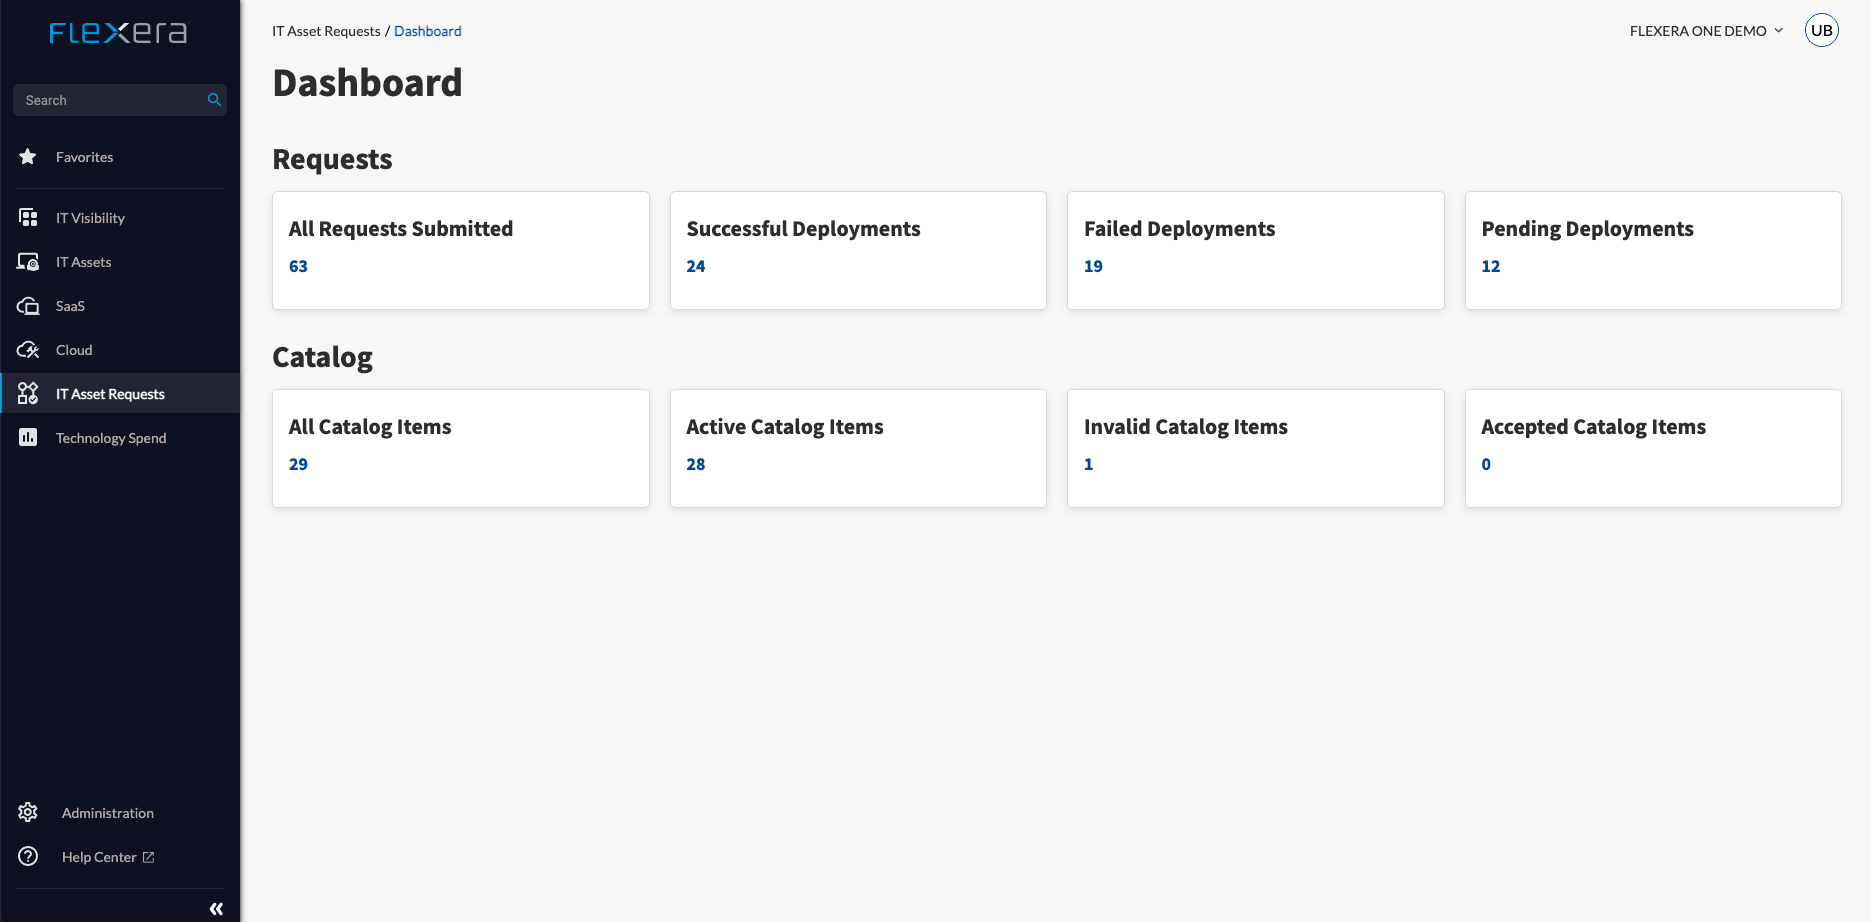Open the Technology Spend menu item

[x=111, y=438]
